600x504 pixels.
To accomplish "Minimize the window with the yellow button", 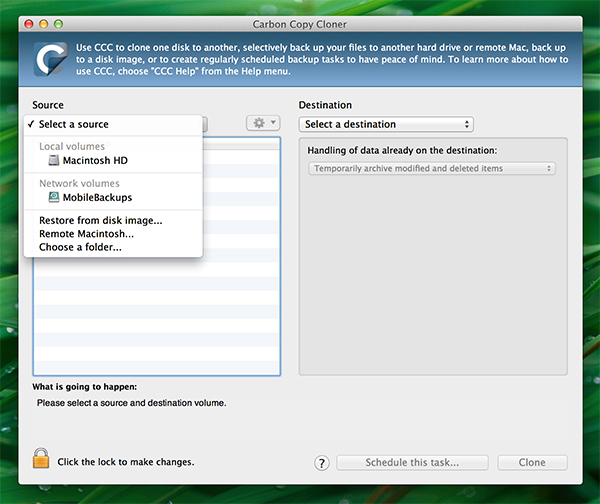I will click(44, 24).
